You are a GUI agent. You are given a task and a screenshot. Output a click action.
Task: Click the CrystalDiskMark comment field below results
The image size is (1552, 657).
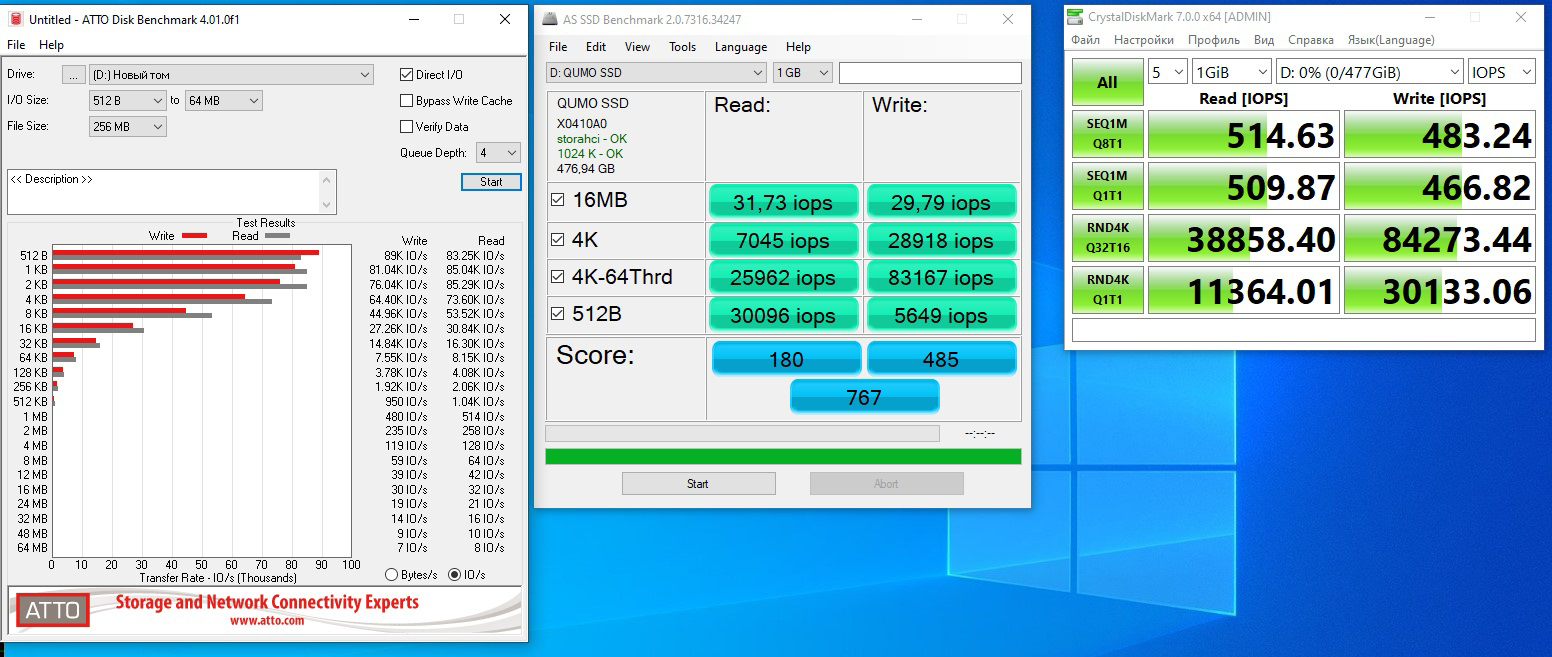[x=1303, y=330]
